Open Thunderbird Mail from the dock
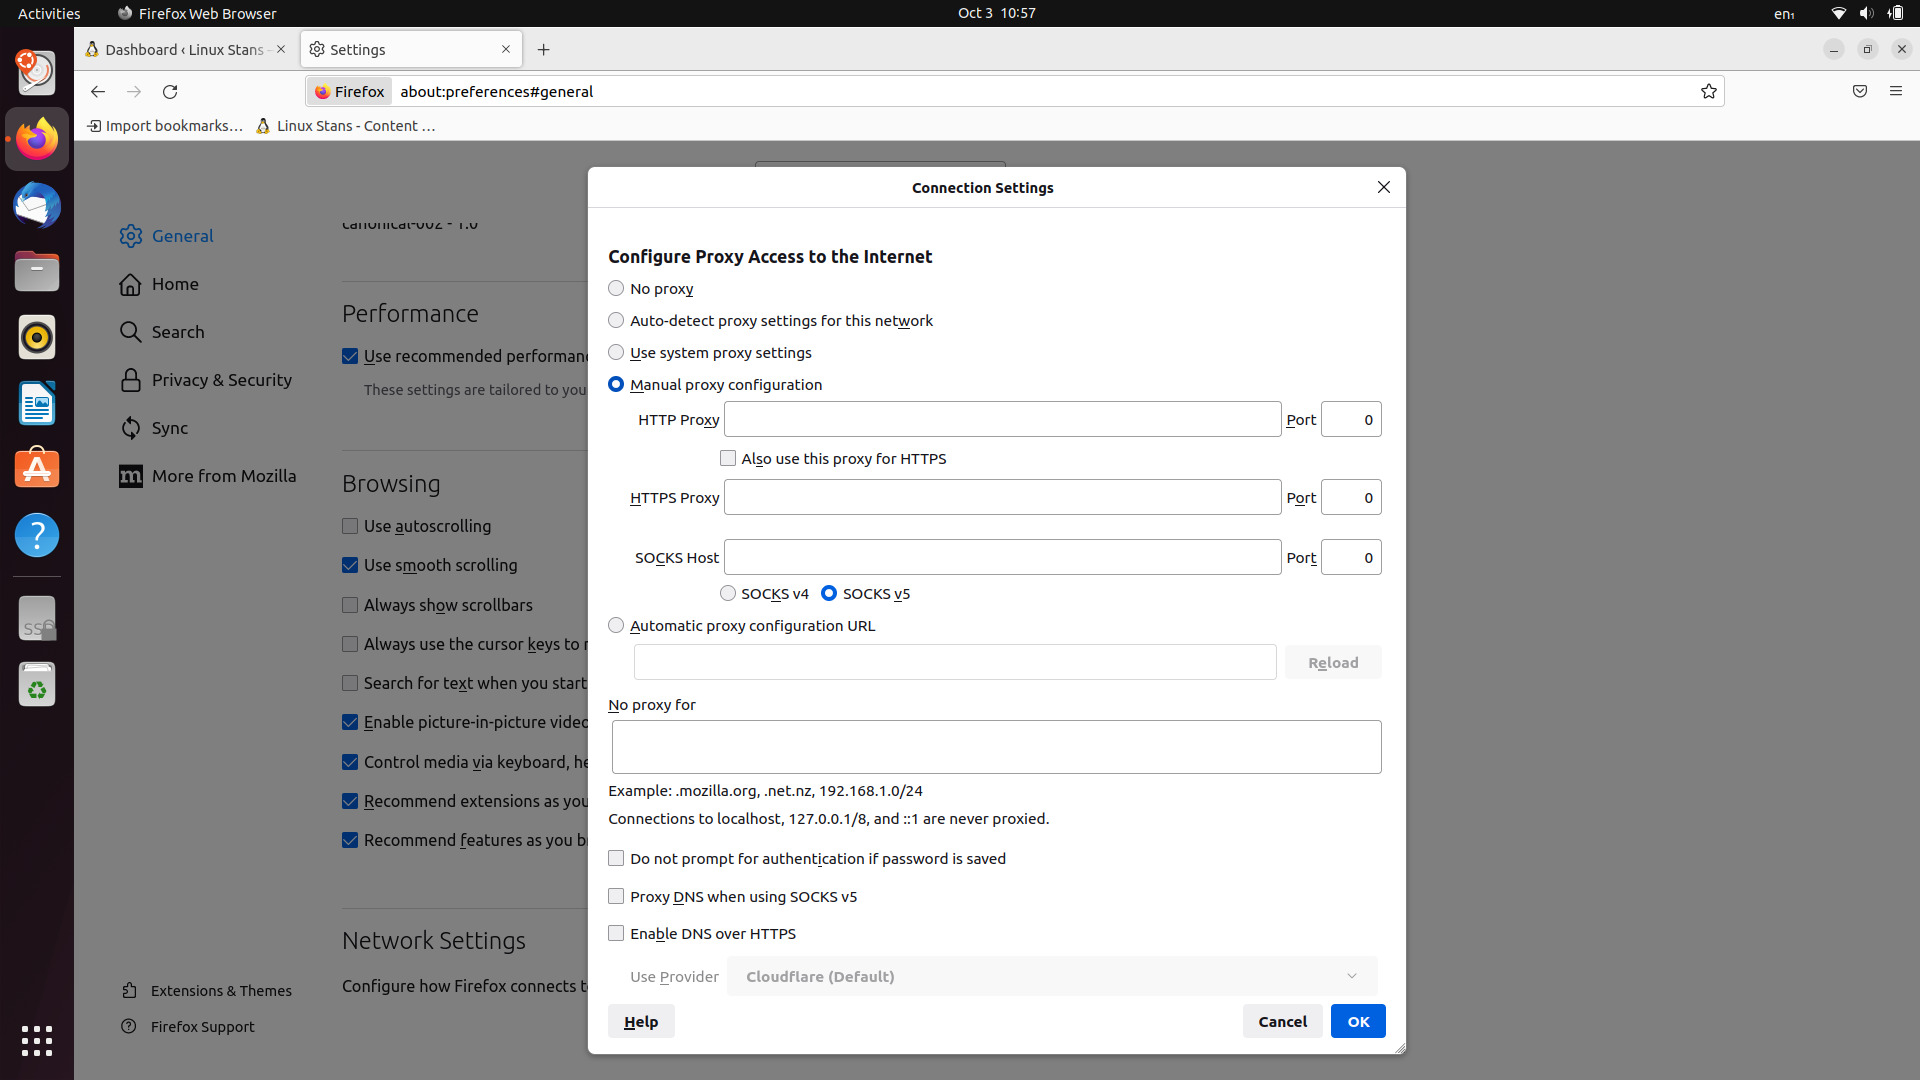 [37, 205]
